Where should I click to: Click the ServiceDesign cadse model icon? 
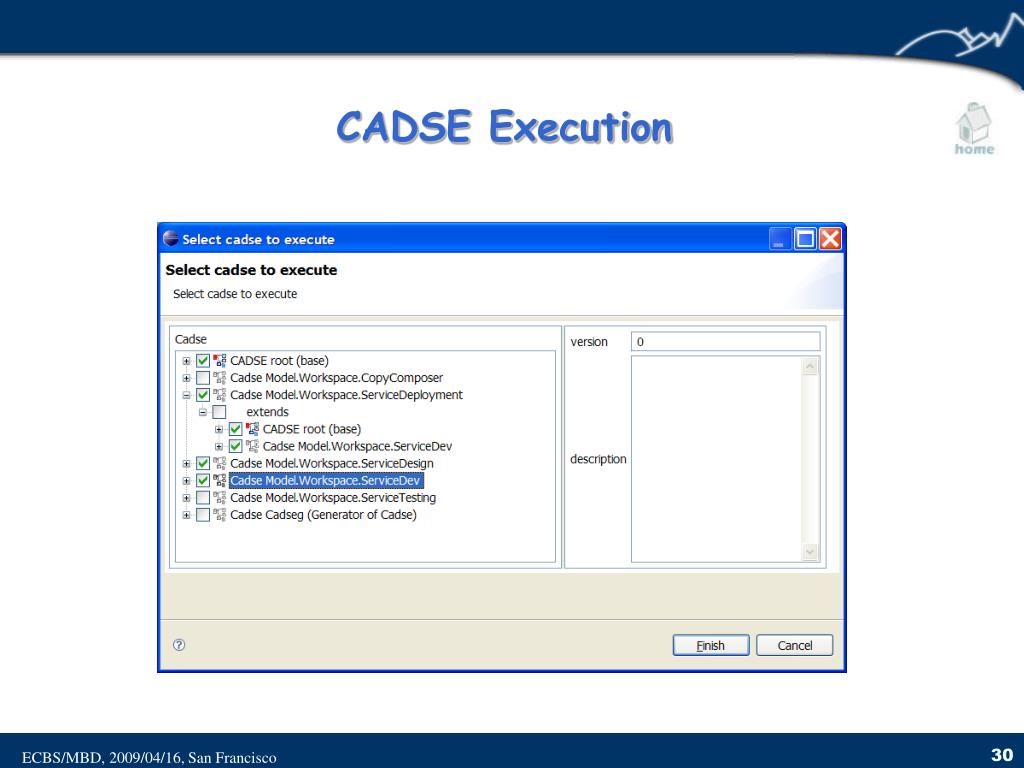click(x=219, y=463)
